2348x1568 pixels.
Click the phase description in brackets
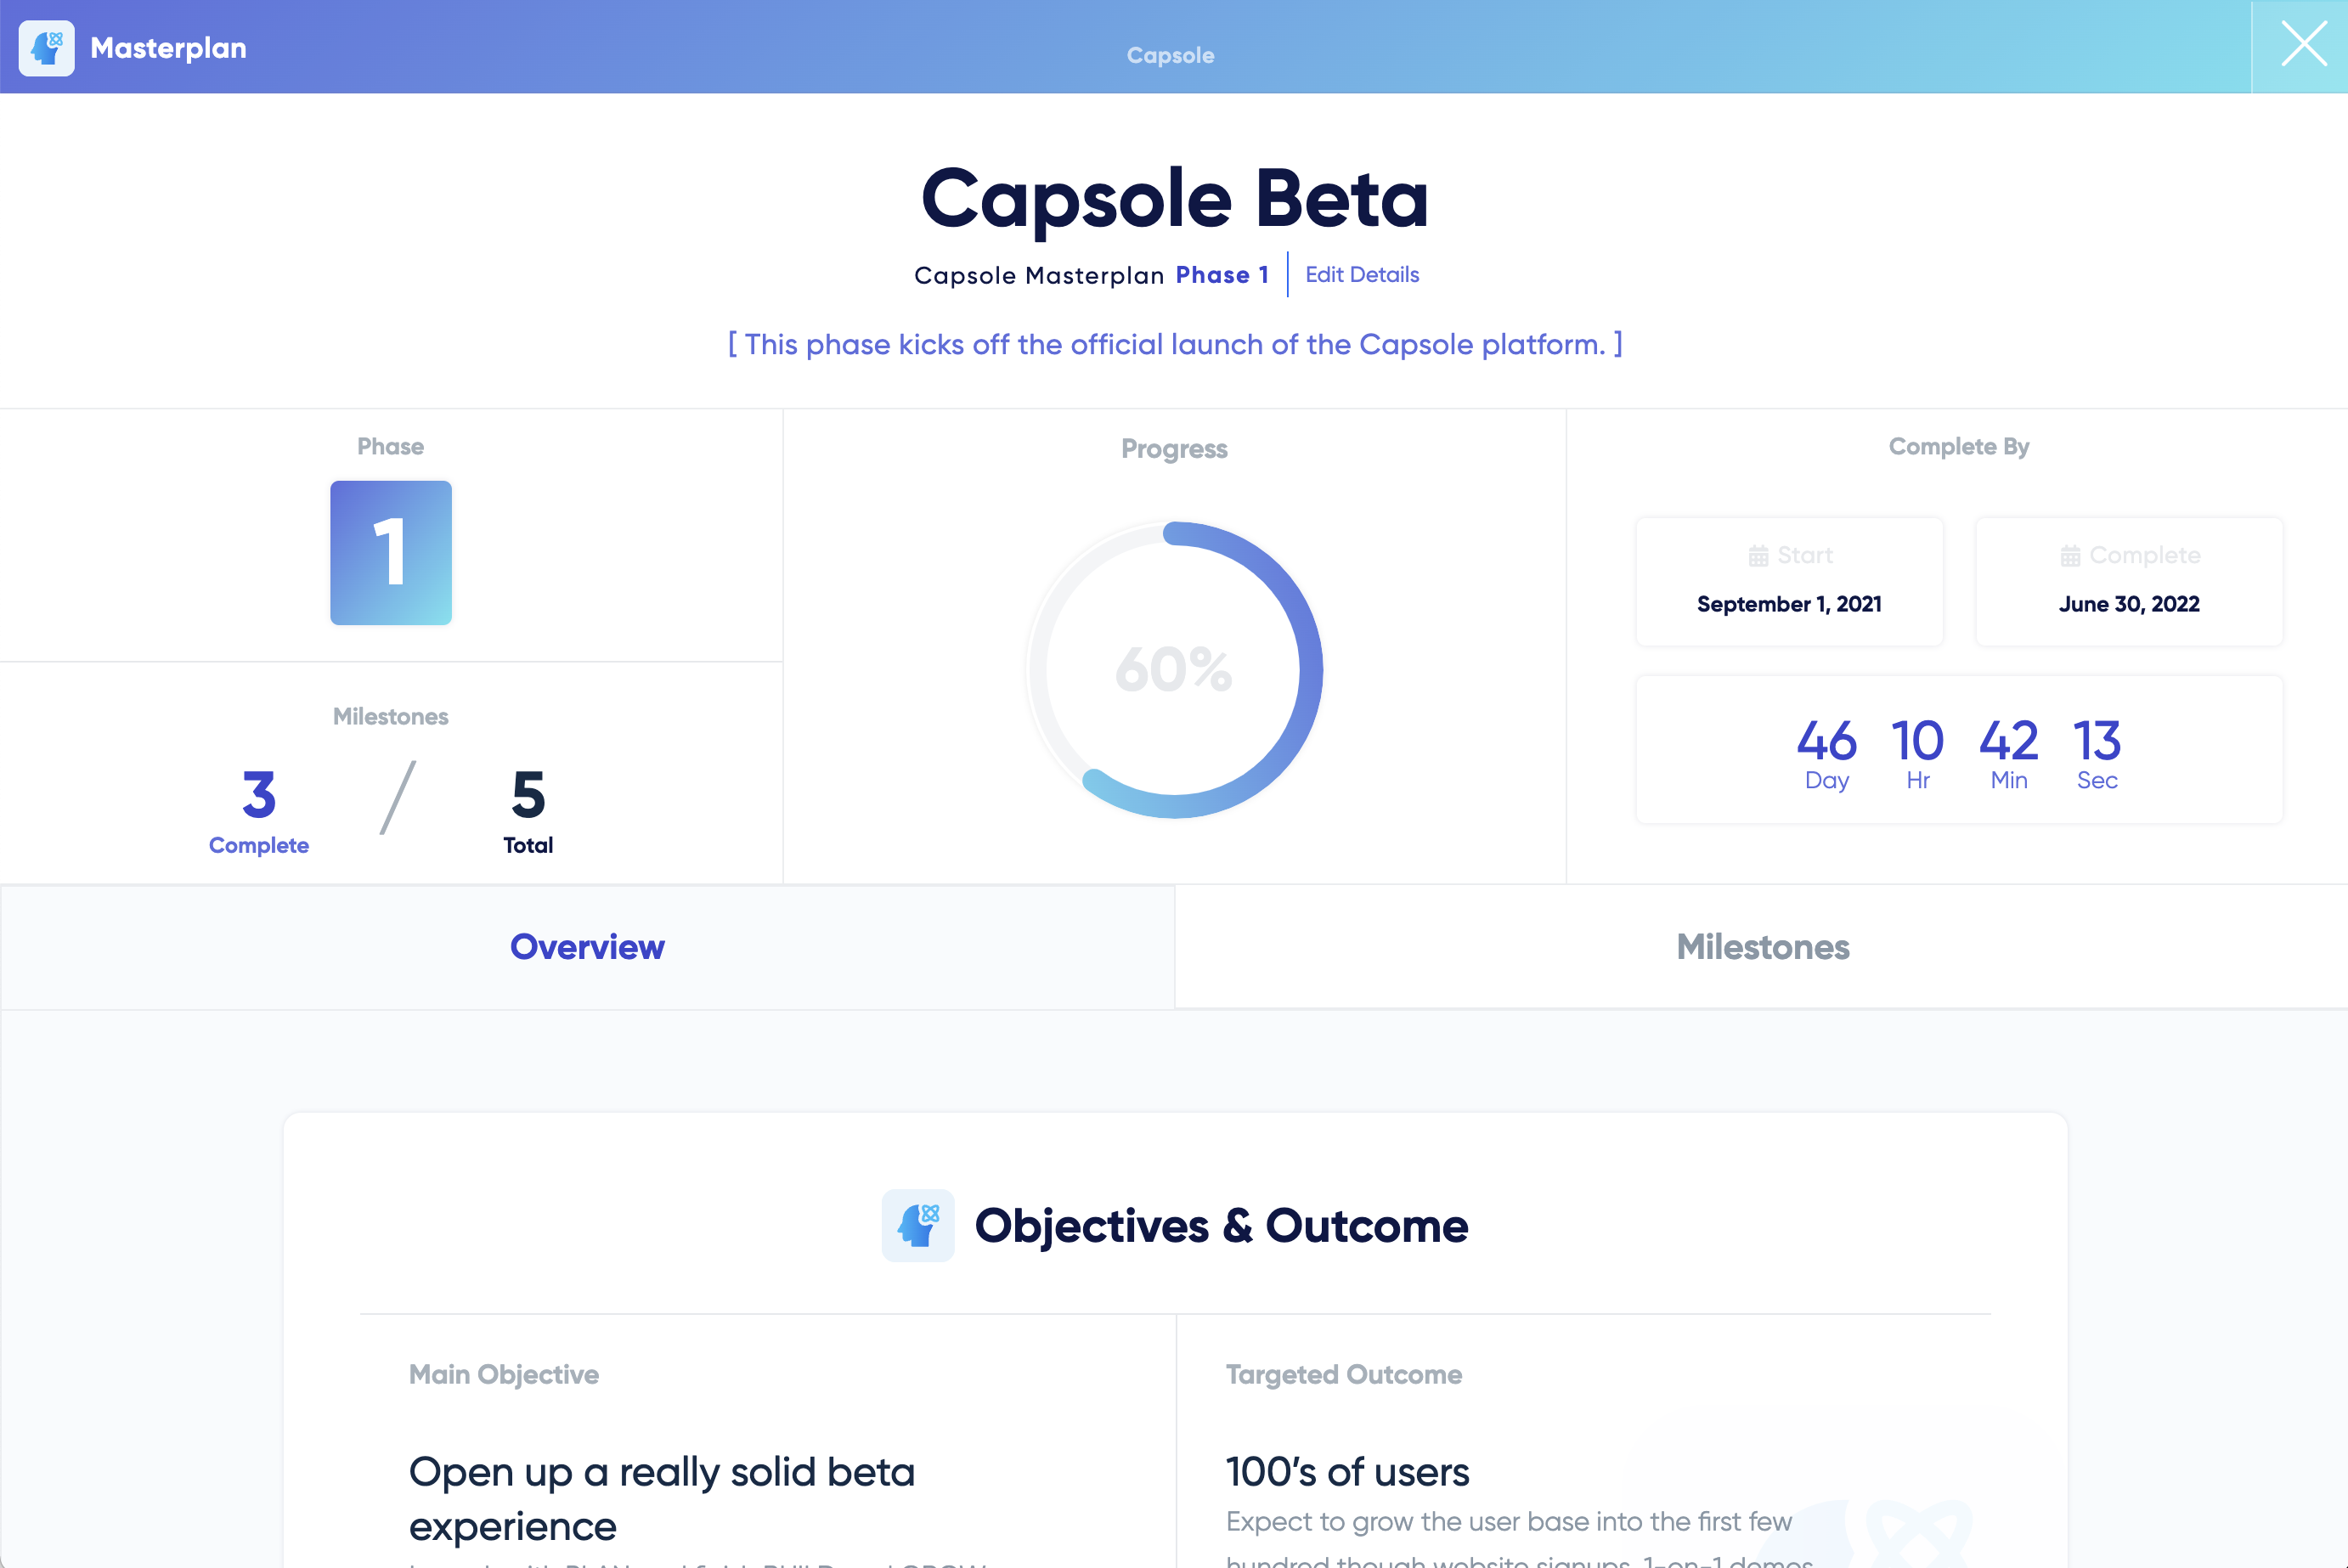tap(1175, 344)
